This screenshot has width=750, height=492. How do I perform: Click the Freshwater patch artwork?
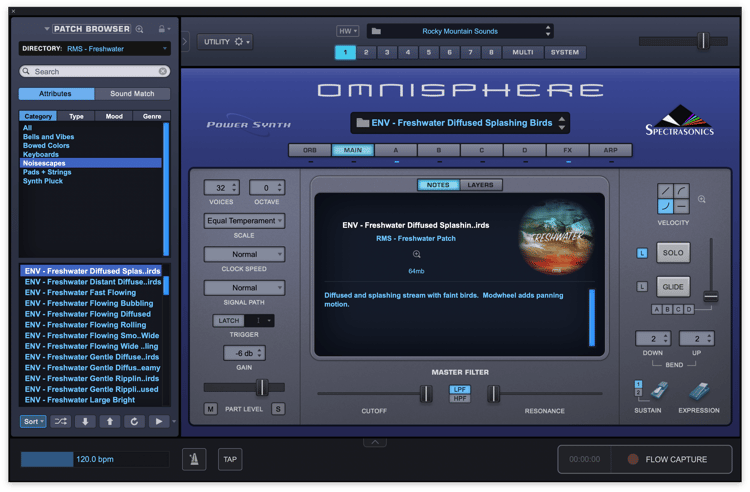(556, 238)
